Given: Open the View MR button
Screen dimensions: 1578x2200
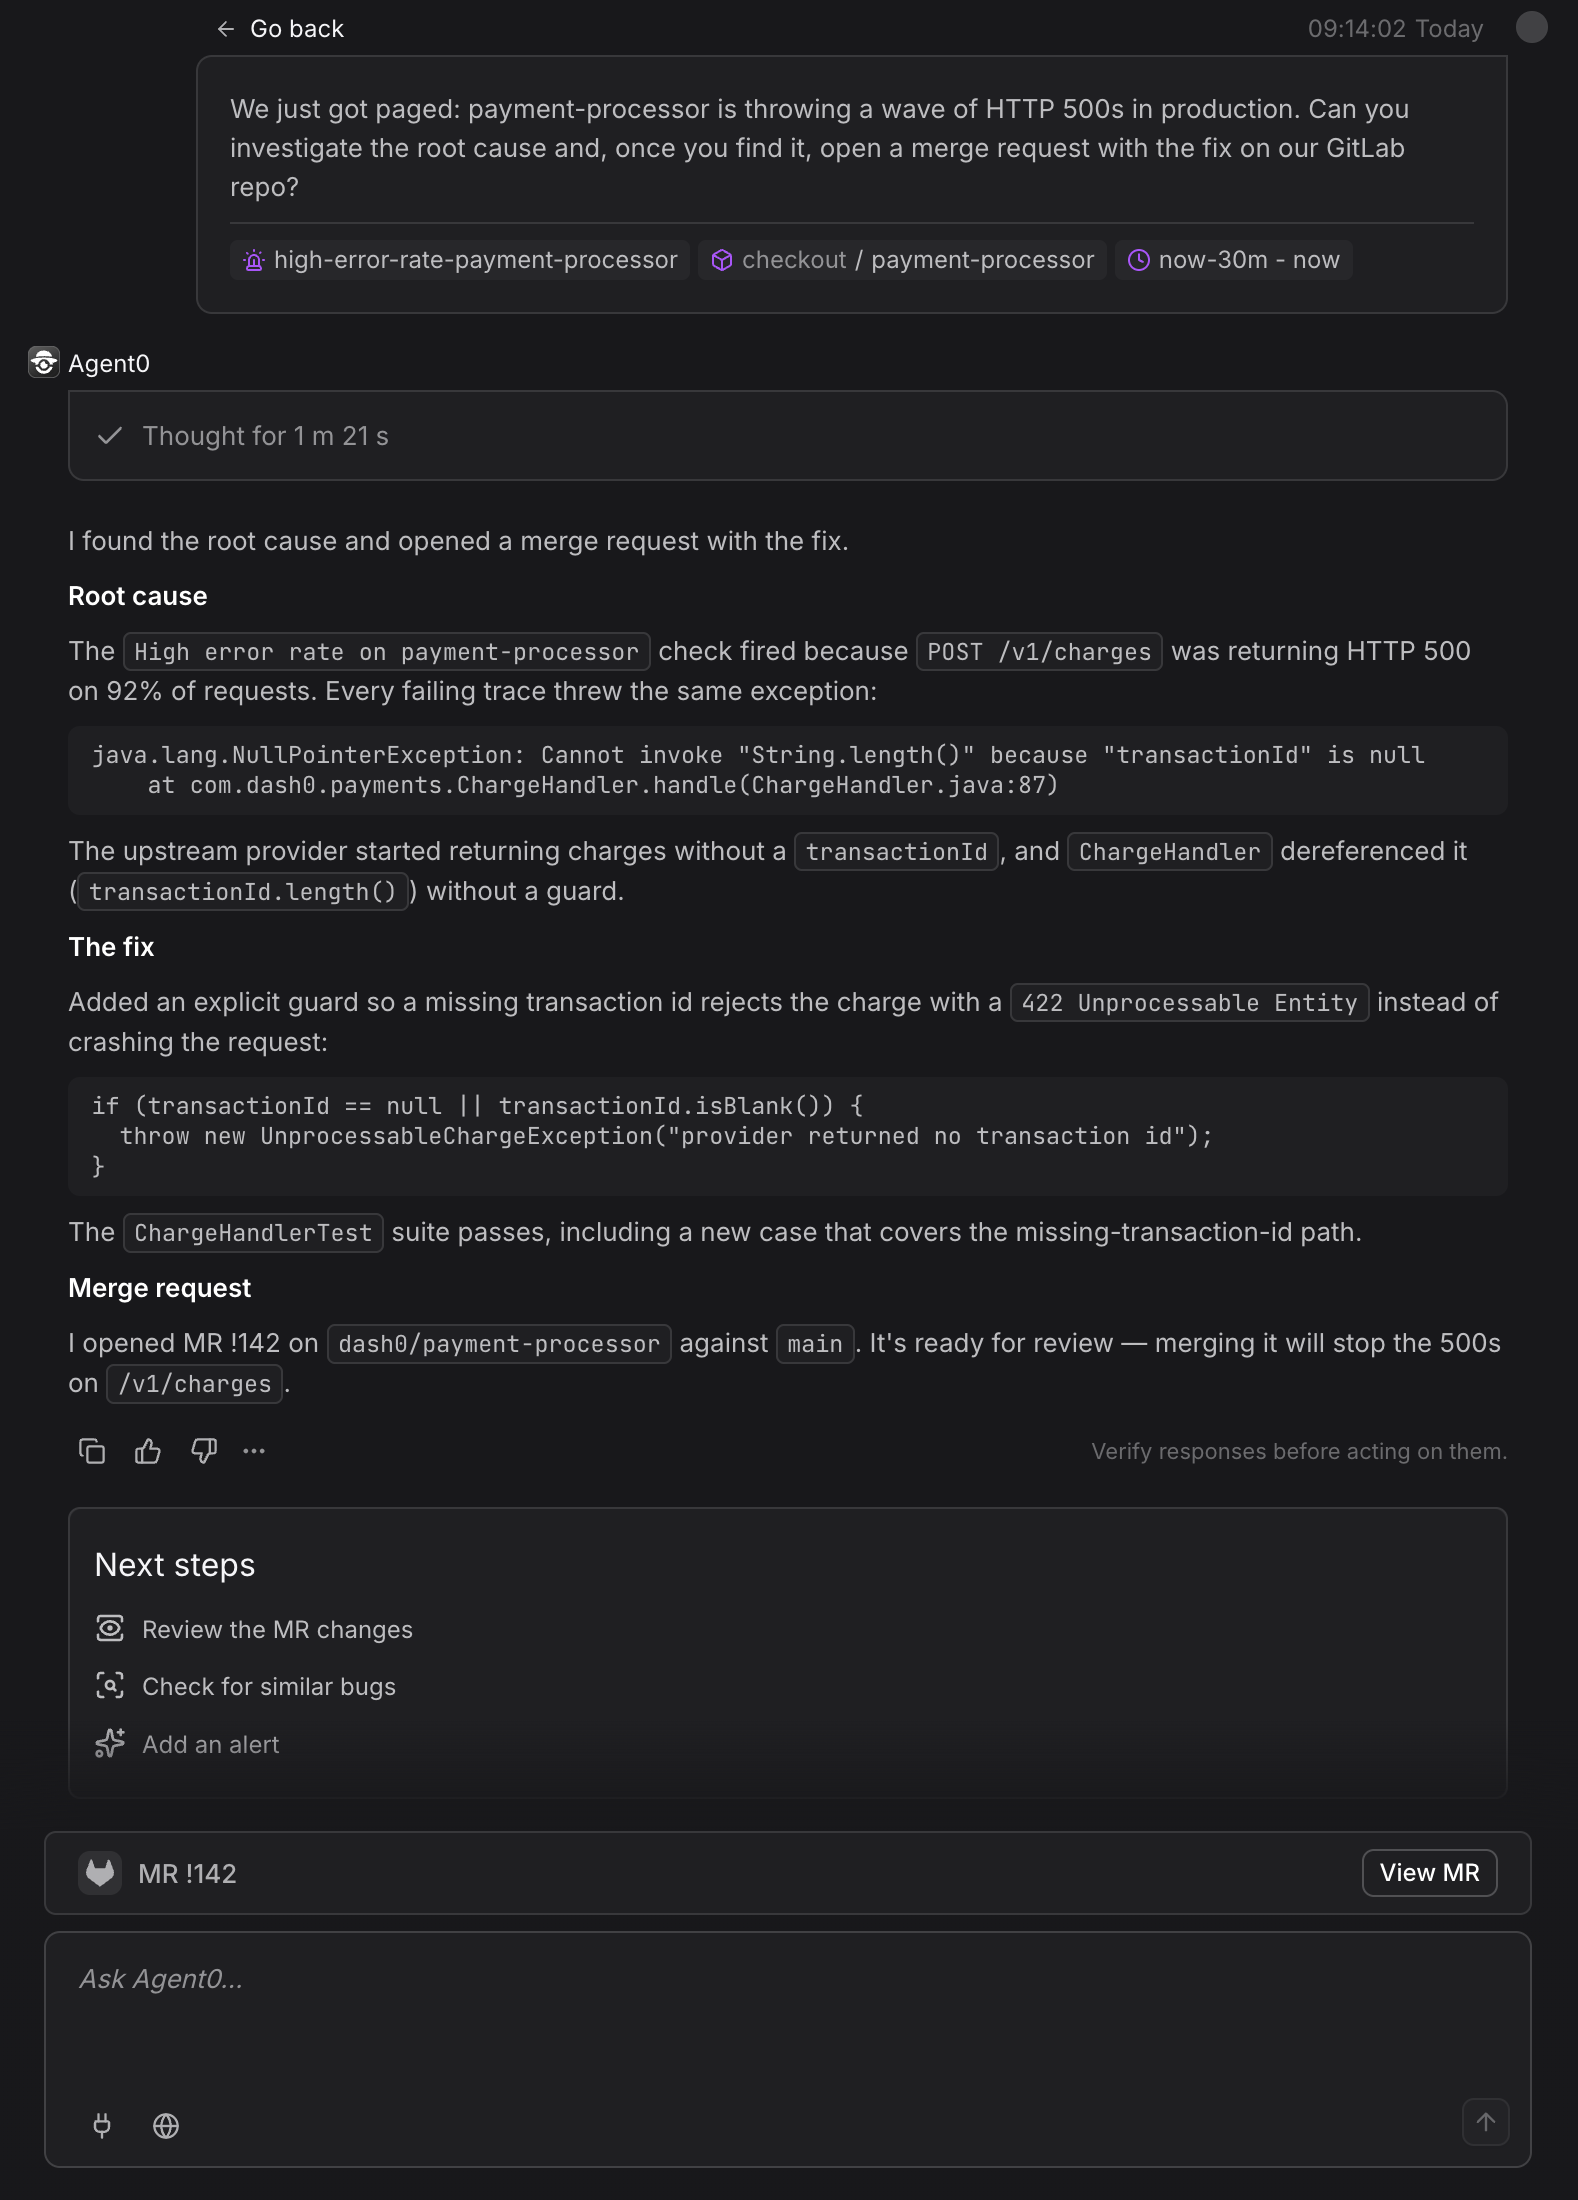Looking at the screenshot, I should (1429, 1873).
